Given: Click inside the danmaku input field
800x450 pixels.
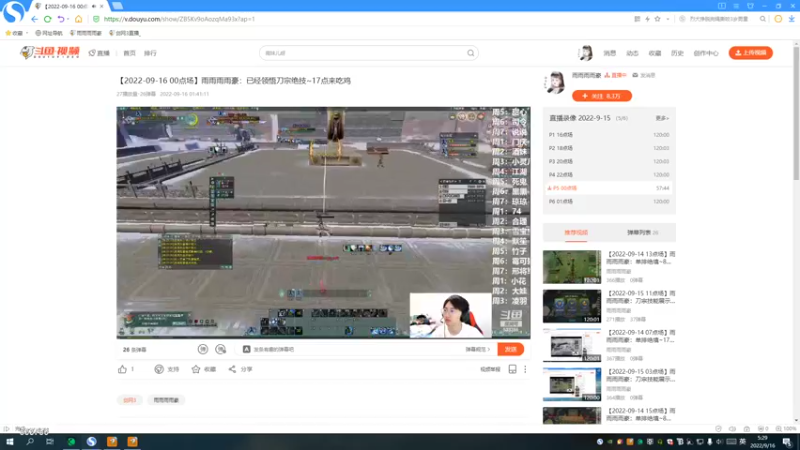Looking at the screenshot, I should [357, 349].
